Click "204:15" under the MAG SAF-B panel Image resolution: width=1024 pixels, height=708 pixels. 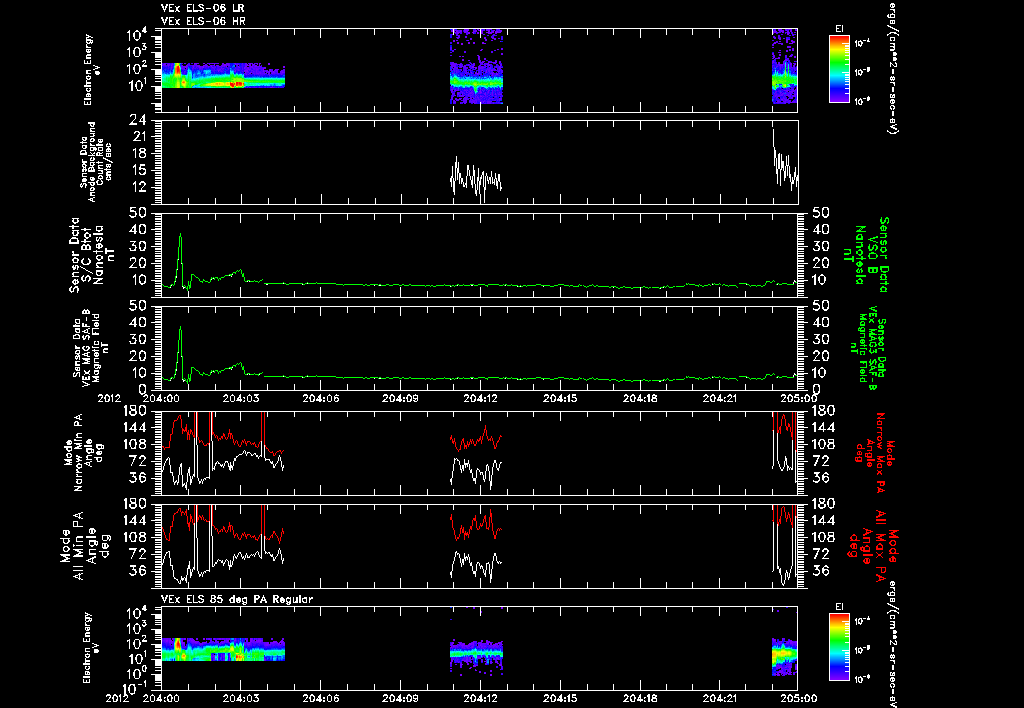coord(560,398)
